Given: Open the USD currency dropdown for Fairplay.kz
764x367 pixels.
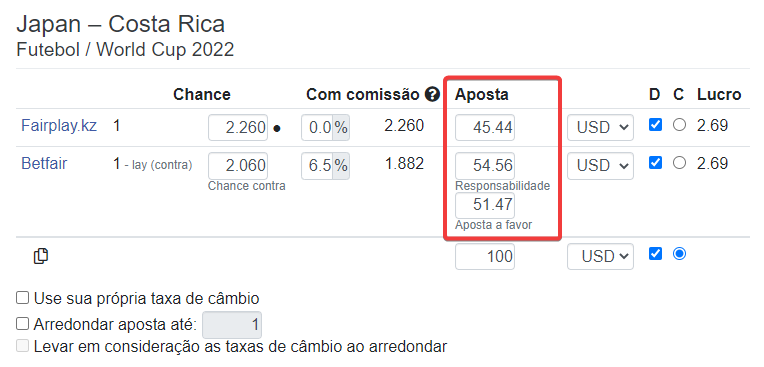Looking at the screenshot, I should pyautogui.click(x=600, y=128).
